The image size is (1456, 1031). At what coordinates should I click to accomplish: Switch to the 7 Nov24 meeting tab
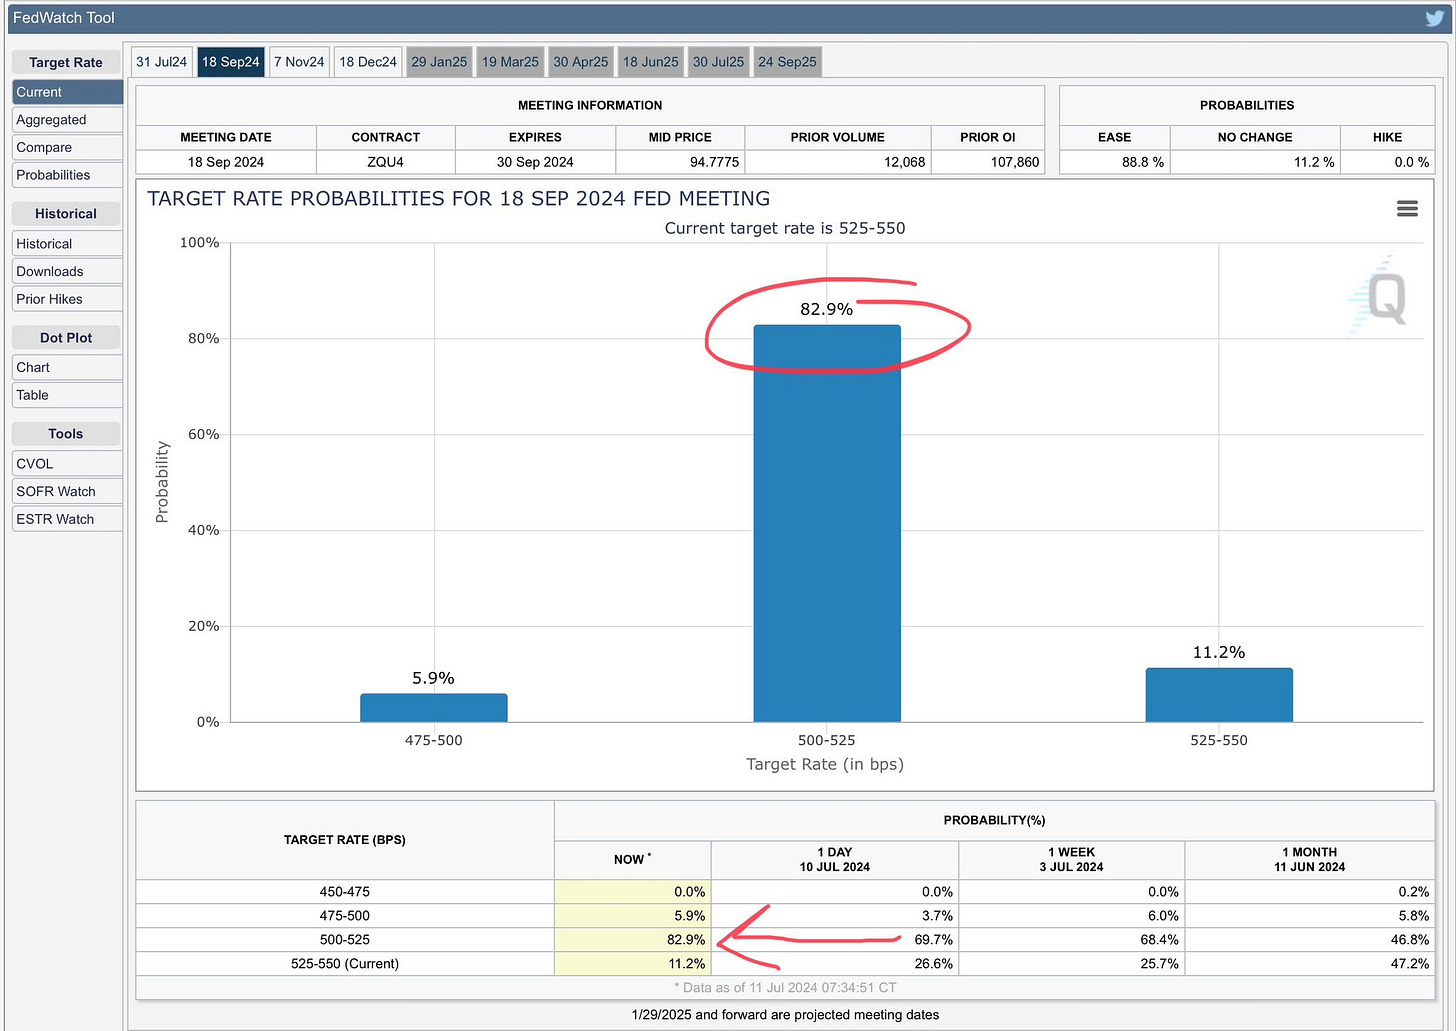tap(299, 62)
